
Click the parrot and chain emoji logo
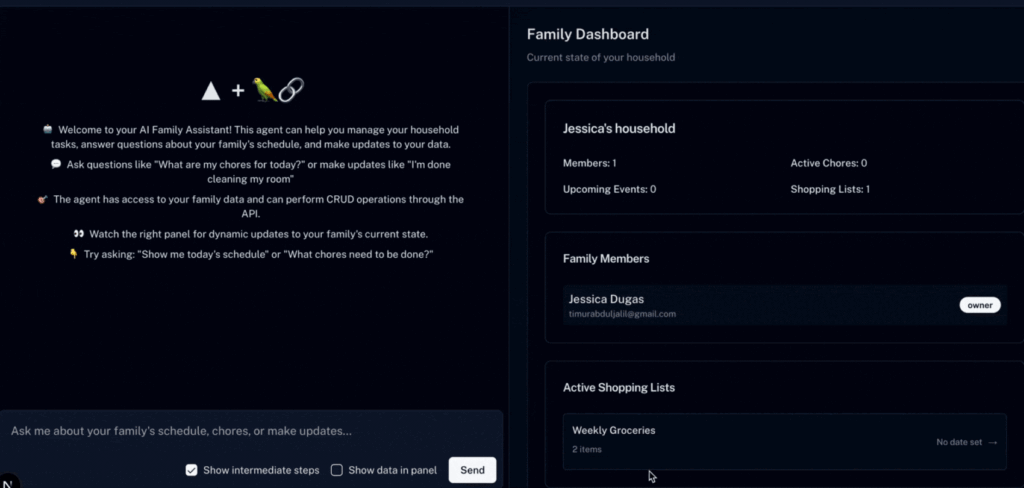[277, 90]
